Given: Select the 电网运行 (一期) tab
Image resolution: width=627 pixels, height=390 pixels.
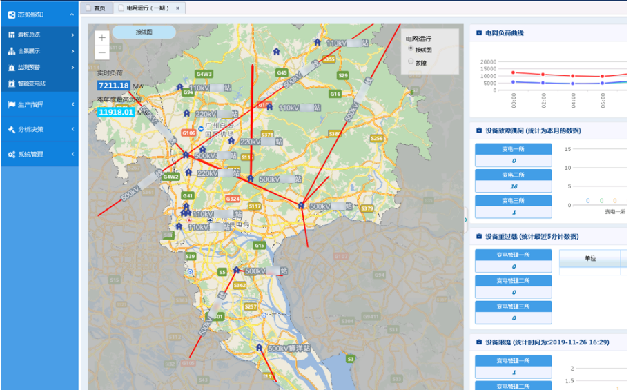Looking at the screenshot, I should tap(148, 8).
